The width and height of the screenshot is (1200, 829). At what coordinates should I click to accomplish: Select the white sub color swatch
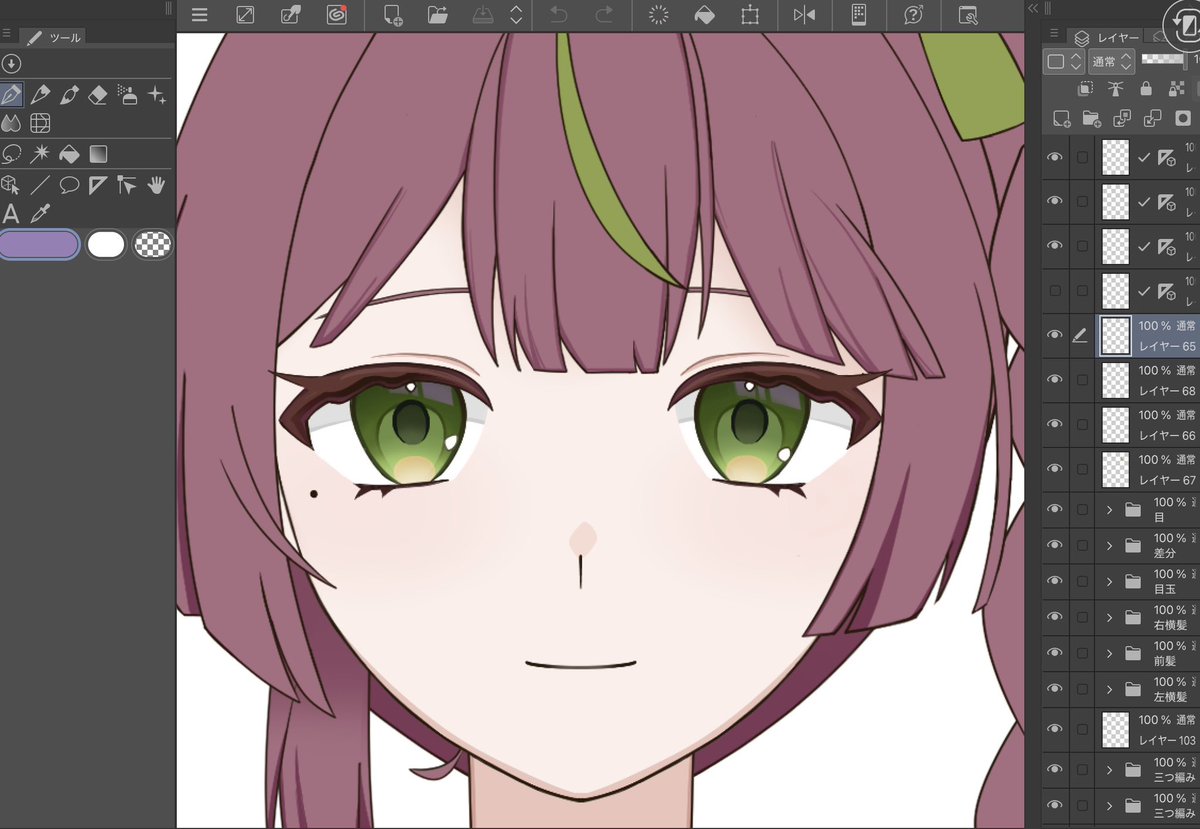[106, 245]
